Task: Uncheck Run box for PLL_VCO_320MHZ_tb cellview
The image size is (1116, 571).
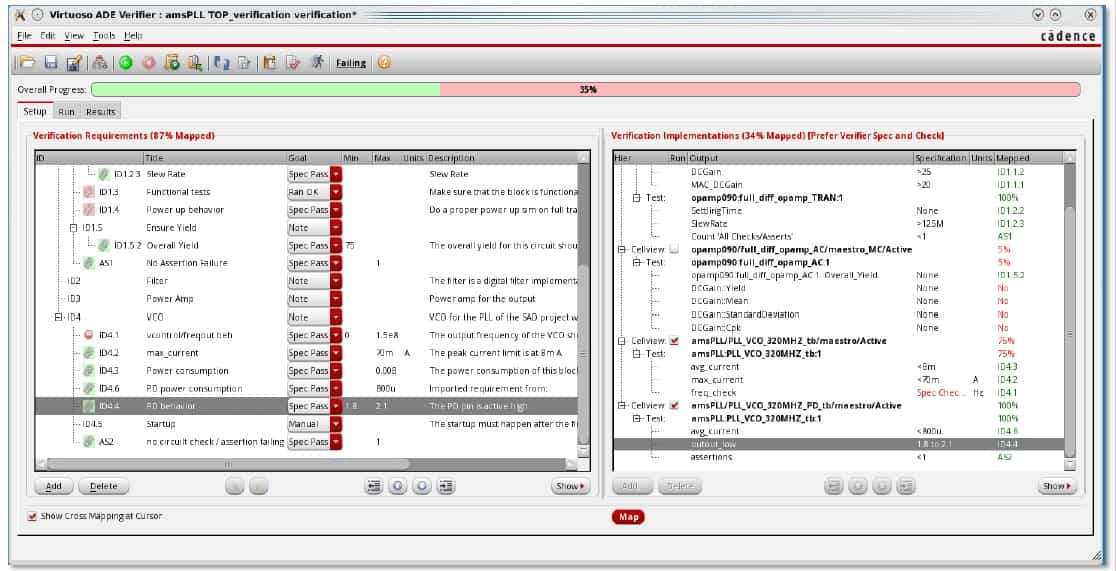Action: click(674, 341)
